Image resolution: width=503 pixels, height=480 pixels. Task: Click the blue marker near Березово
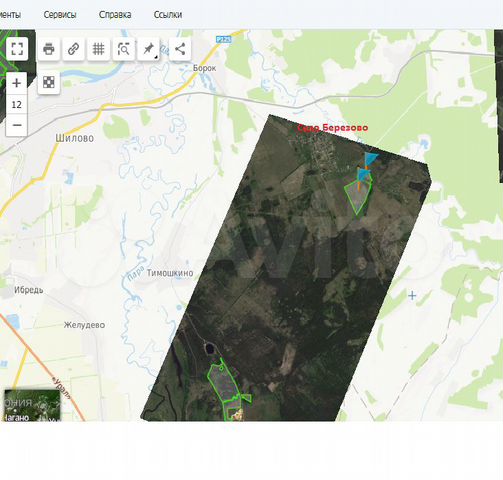click(370, 159)
